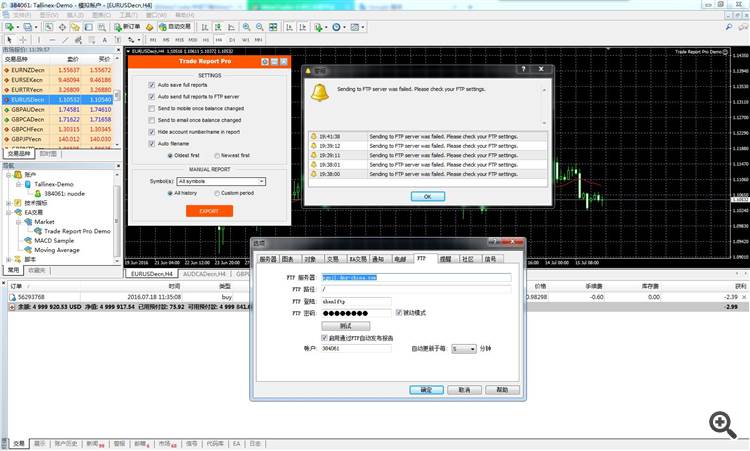750x451 pixels.
Task: Toggle the chart shift icon
Action: (303, 27)
